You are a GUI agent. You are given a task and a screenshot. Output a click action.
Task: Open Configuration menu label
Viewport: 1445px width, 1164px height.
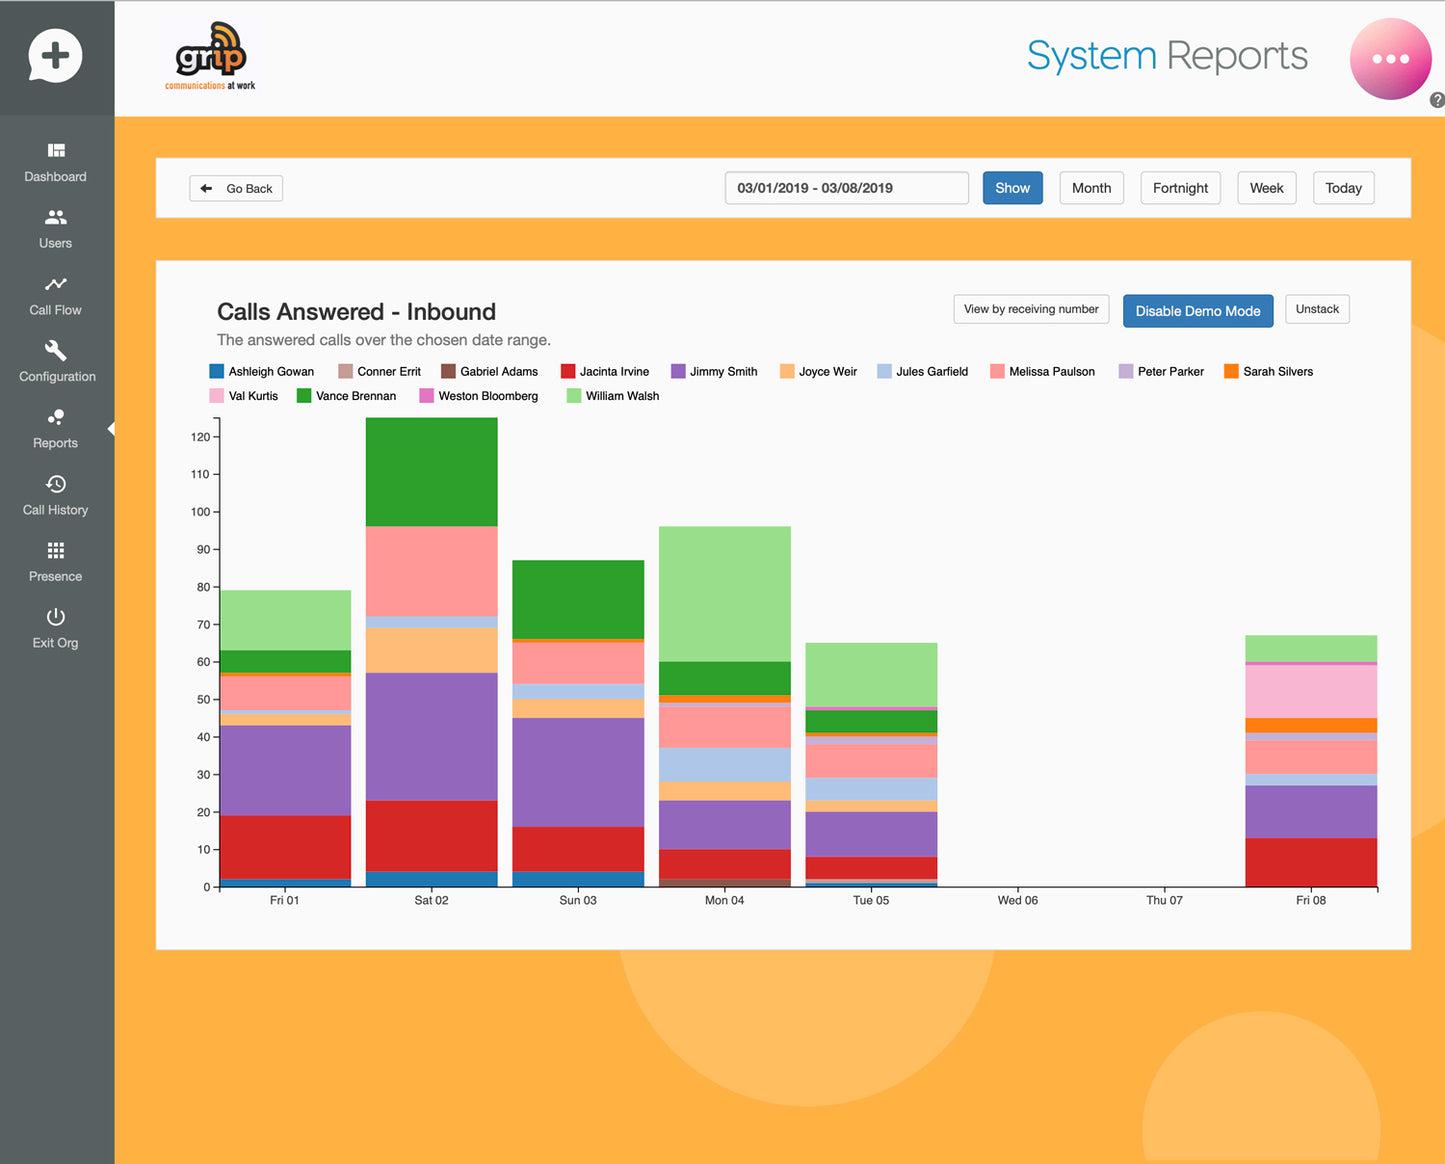[57, 377]
